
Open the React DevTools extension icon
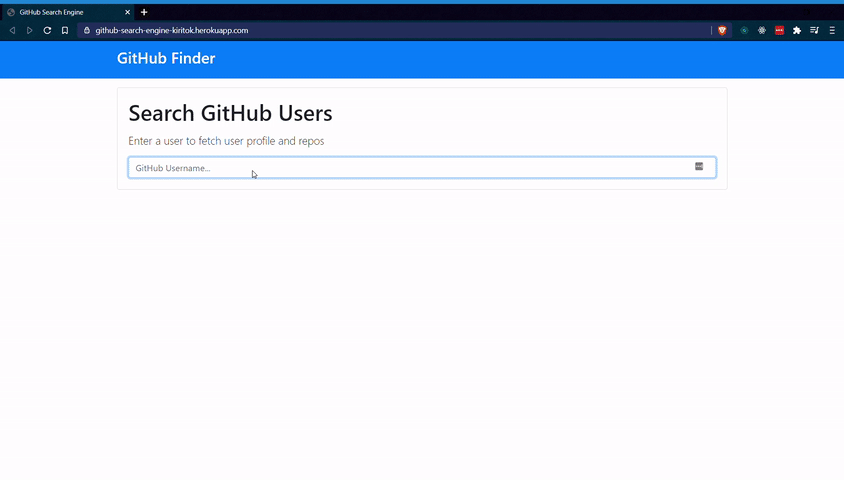[762, 31]
